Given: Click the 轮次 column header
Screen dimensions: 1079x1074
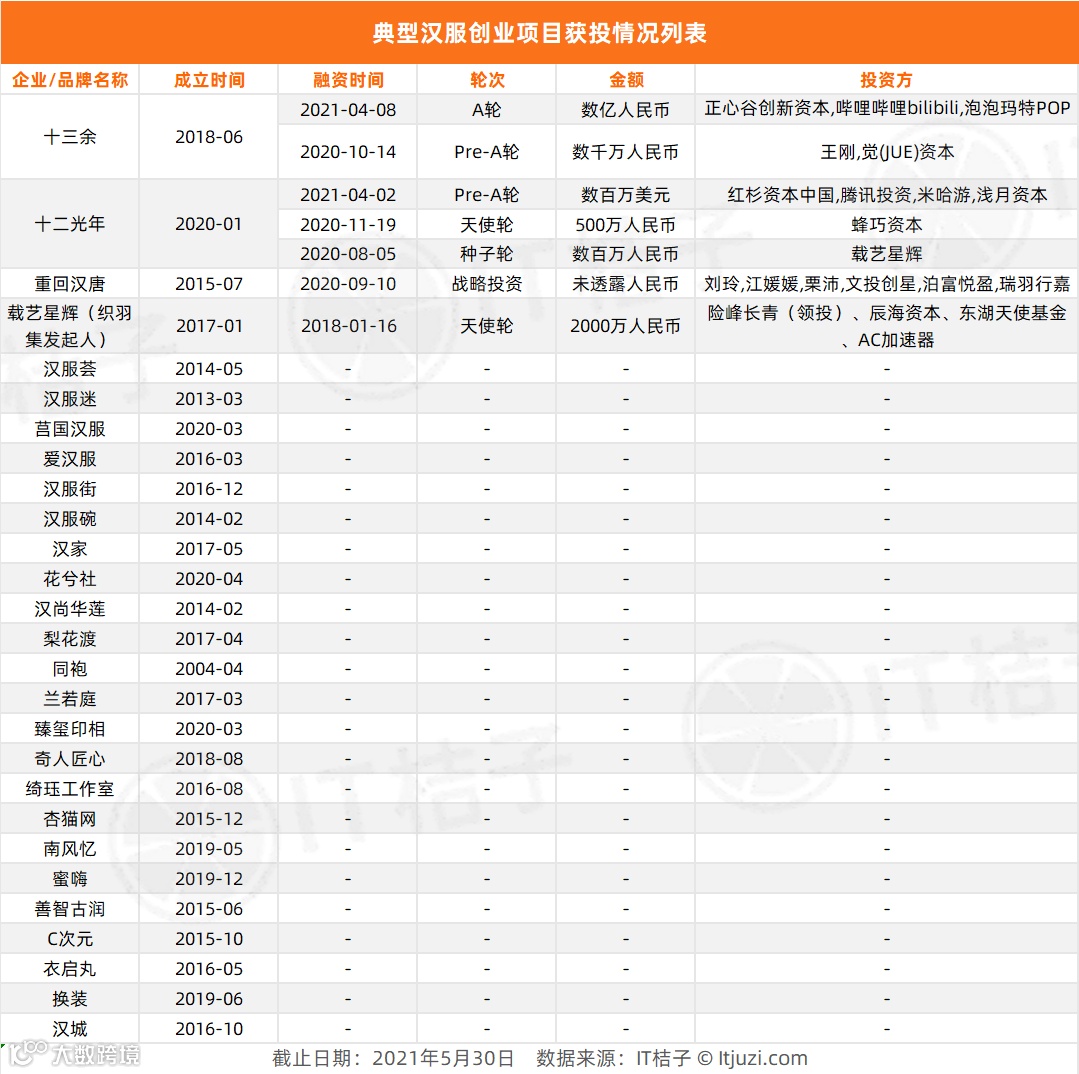Looking at the screenshot, I should [x=487, y=80].
